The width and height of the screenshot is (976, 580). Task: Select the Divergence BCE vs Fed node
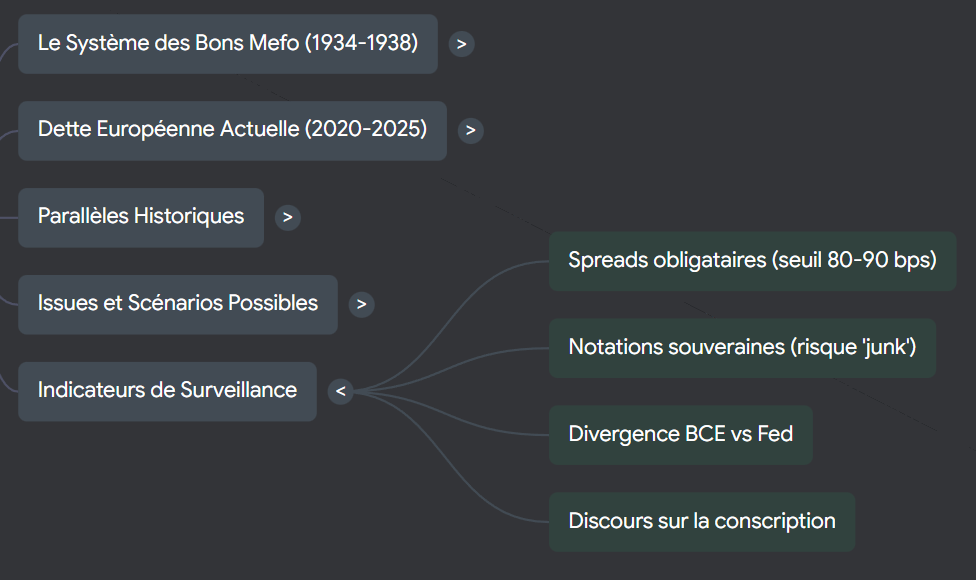680,435
